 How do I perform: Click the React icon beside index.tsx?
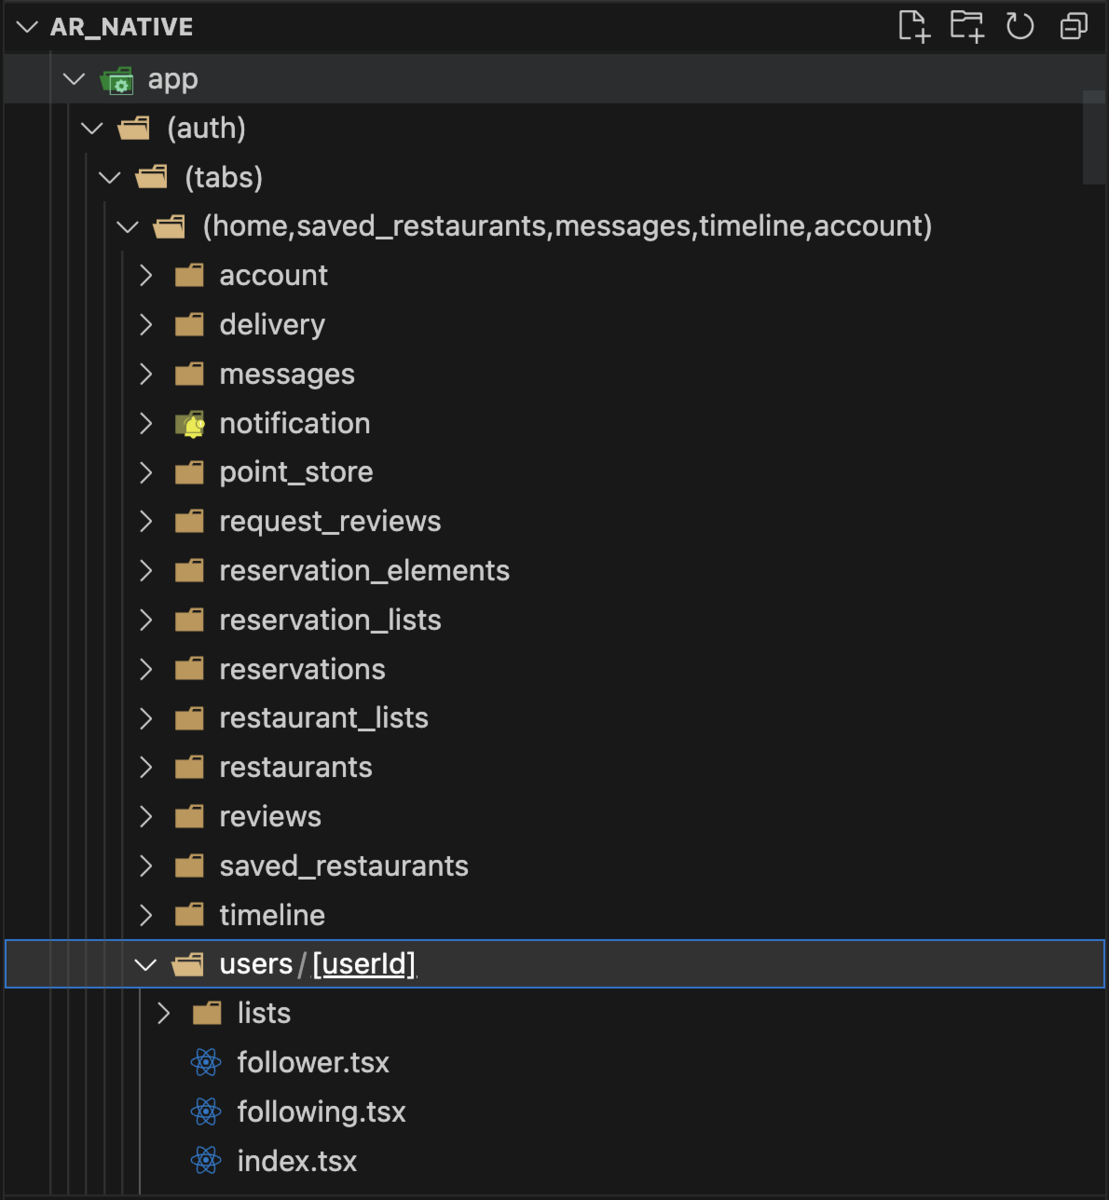206,1161
